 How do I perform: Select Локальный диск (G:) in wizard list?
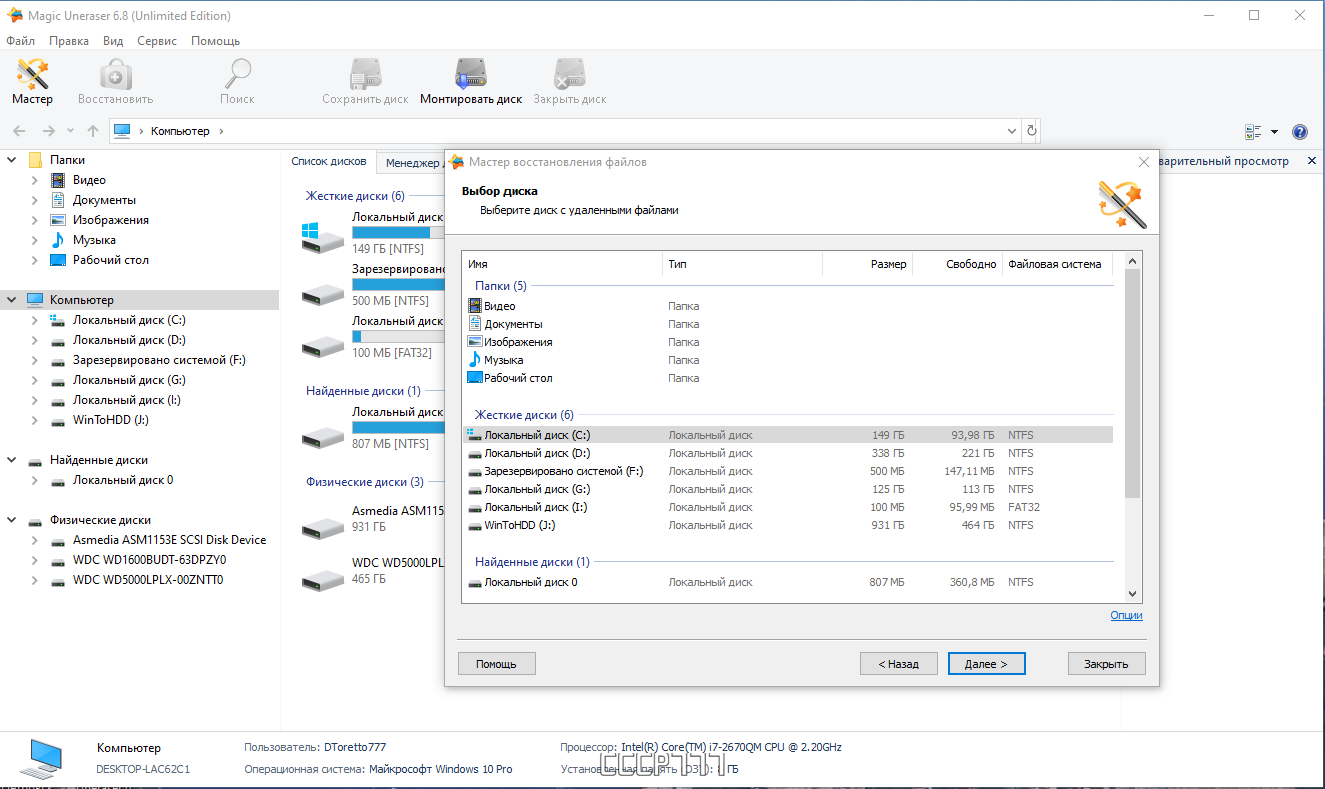tap(788, 489)
